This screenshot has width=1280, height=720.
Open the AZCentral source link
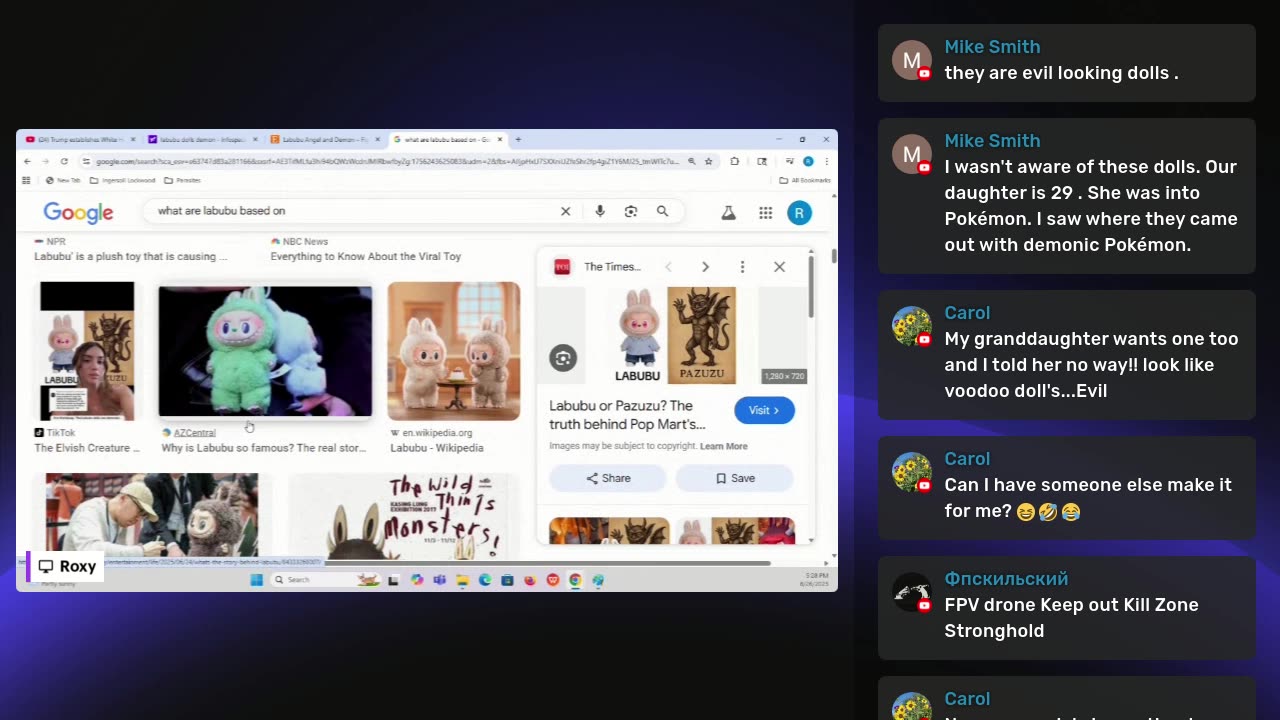pyautogui.click(x=195, y=433)
